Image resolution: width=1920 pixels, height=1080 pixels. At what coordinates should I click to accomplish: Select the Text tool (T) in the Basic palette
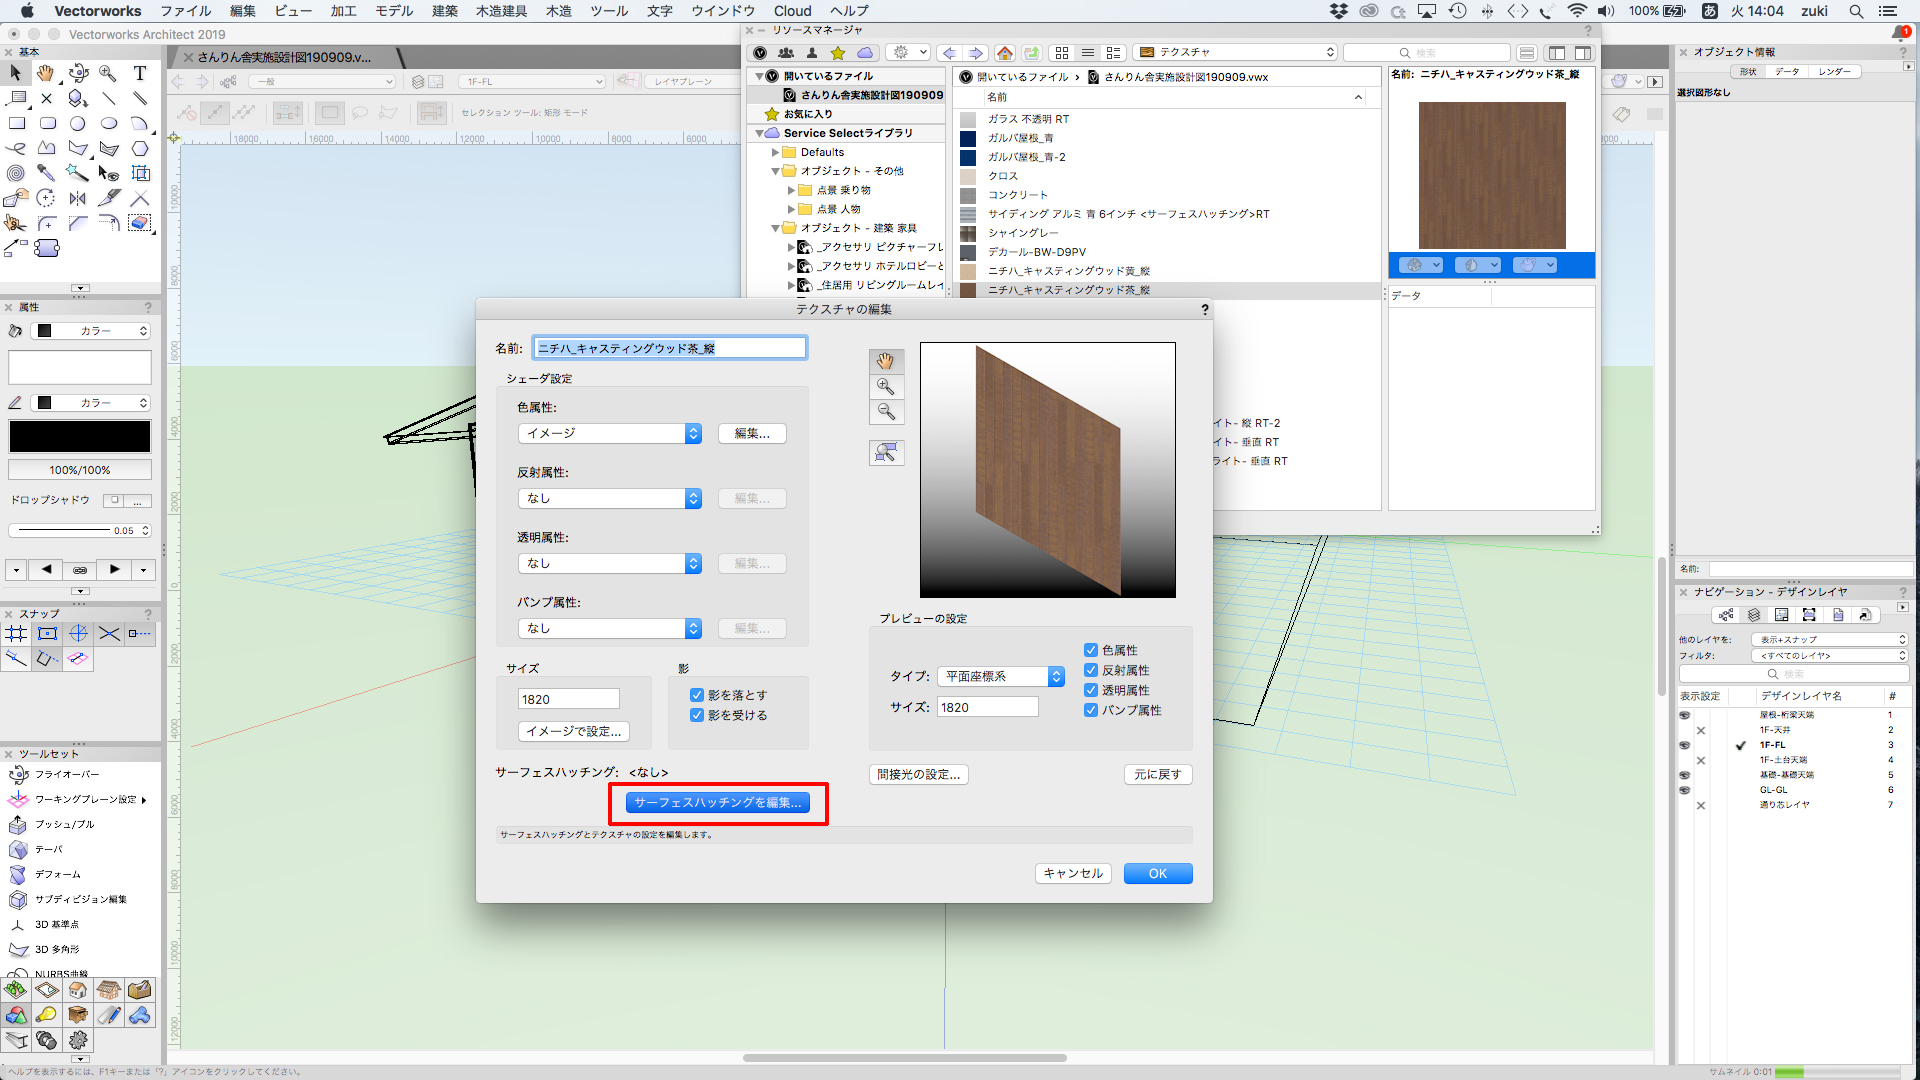(x=140, y=73)
